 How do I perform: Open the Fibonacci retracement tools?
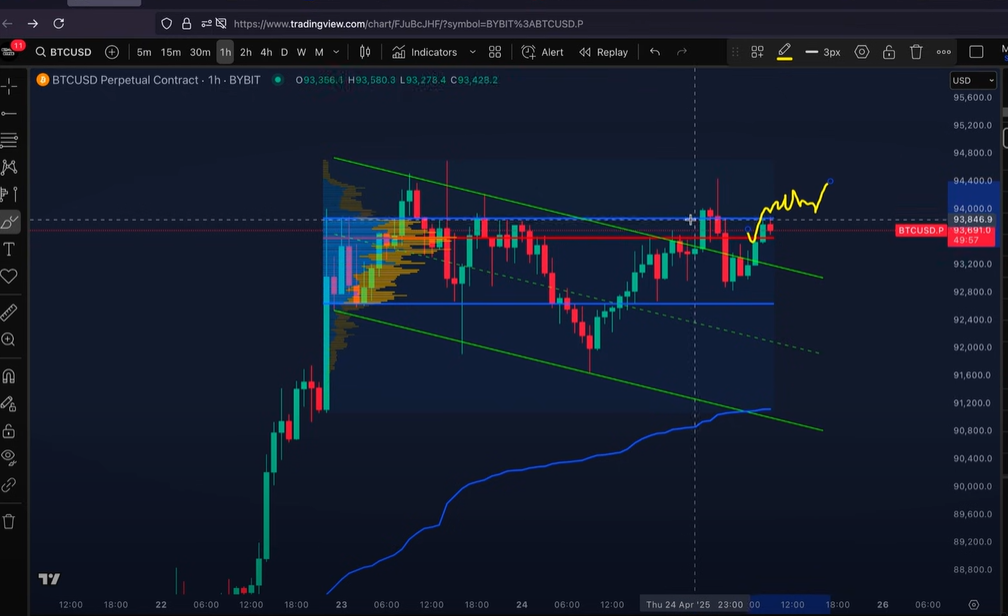tap(9, 140)
